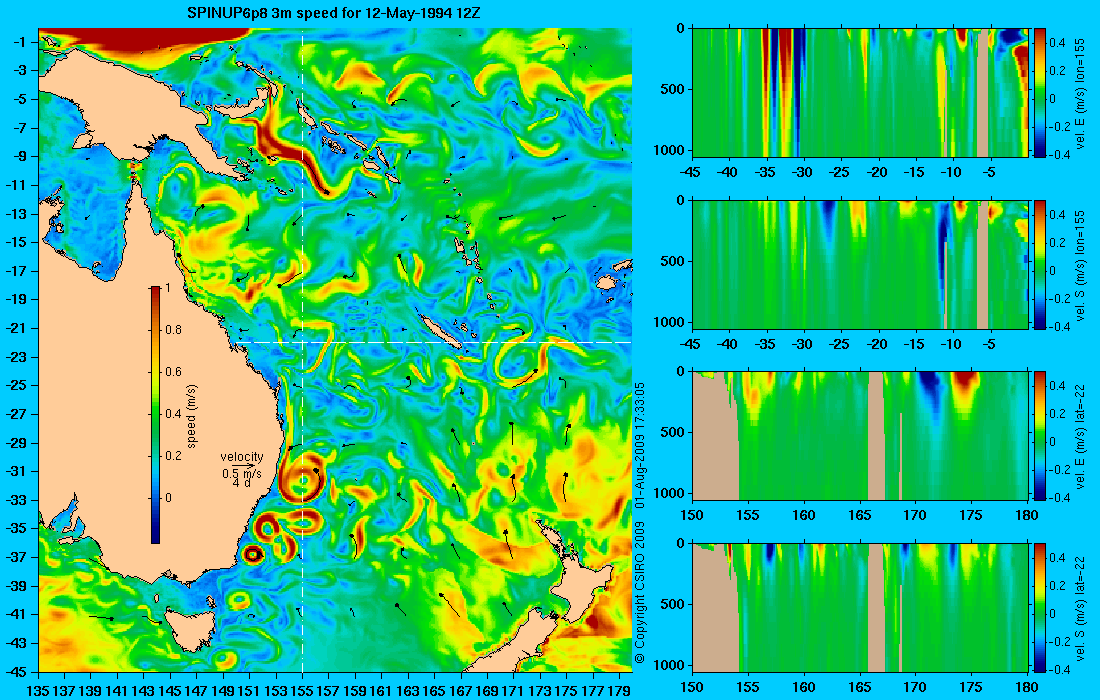
Task: Click the '0.4' speed color bar tick
Action: pyautogui.click(x=173, y=414)
